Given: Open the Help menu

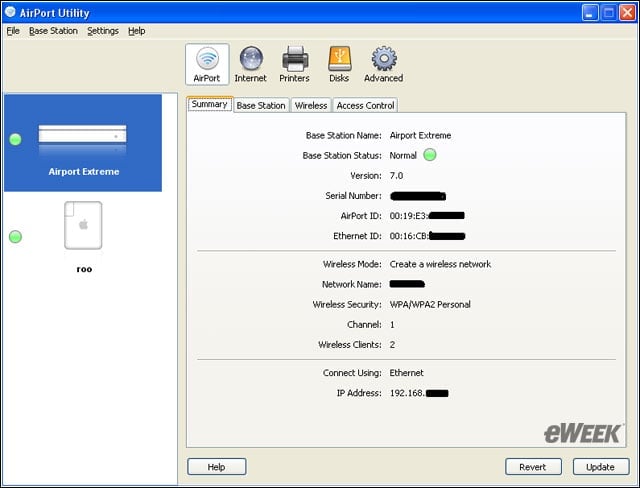Looking at the screenshot, I should (x=137, y=31).
